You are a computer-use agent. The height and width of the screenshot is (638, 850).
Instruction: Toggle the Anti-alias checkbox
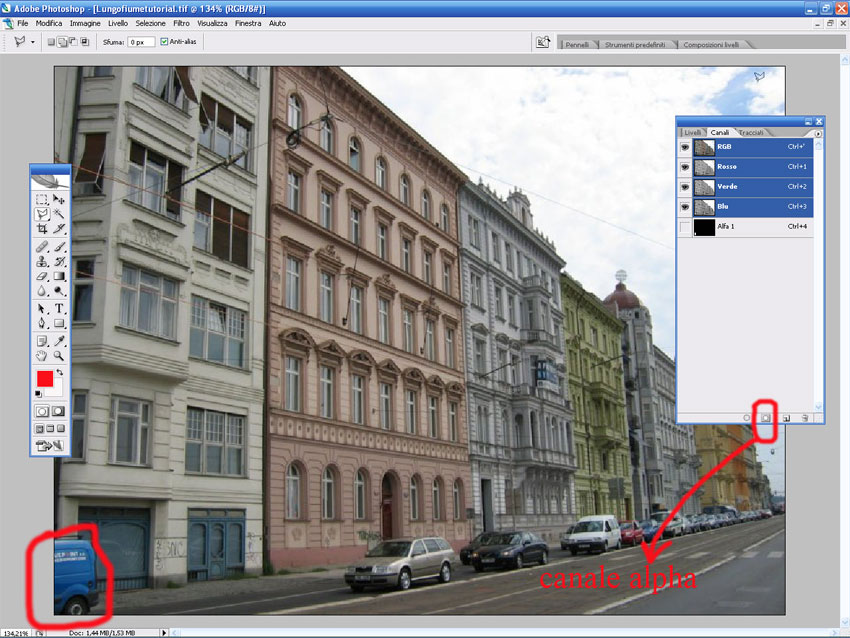pyautogui.click(x=164, y=42)
